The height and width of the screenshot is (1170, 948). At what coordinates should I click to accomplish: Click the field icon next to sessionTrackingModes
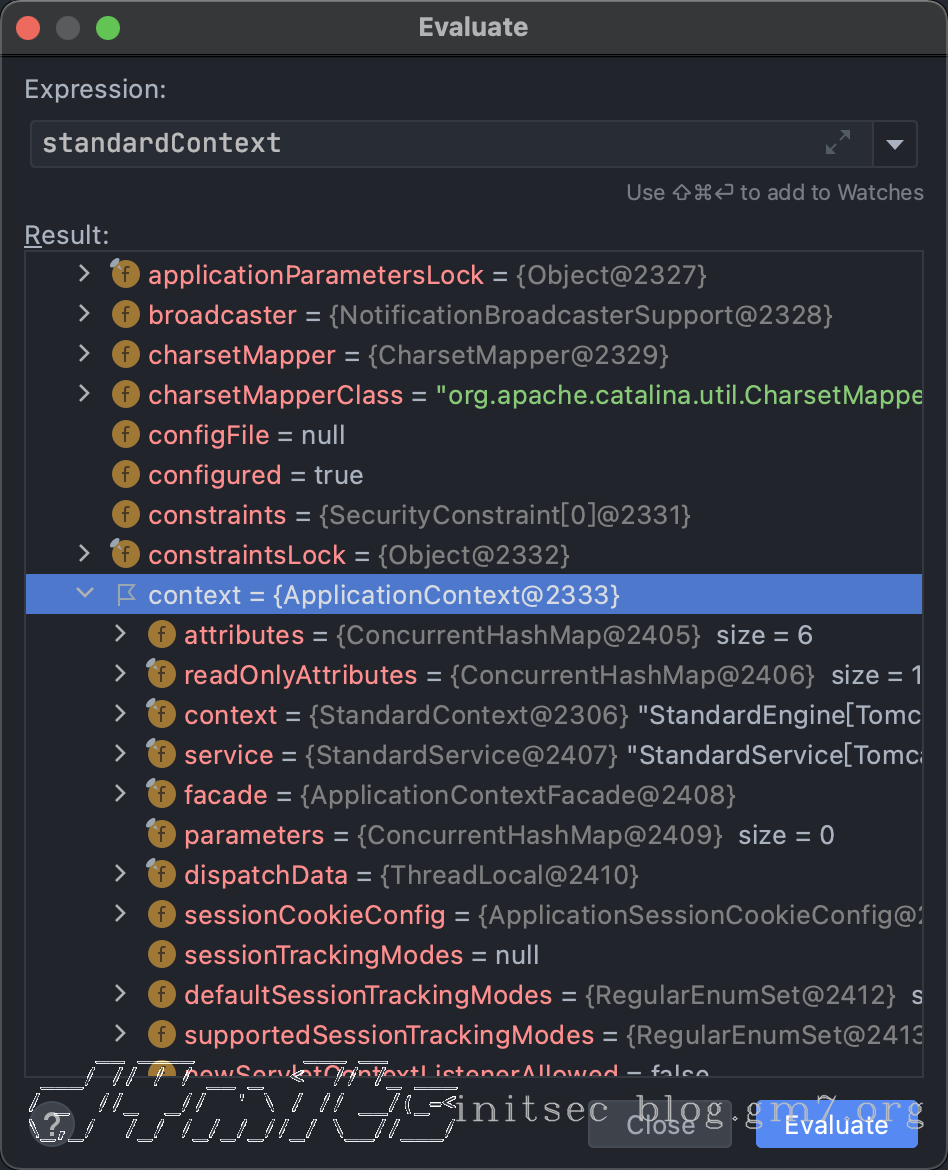coord(161,955)
